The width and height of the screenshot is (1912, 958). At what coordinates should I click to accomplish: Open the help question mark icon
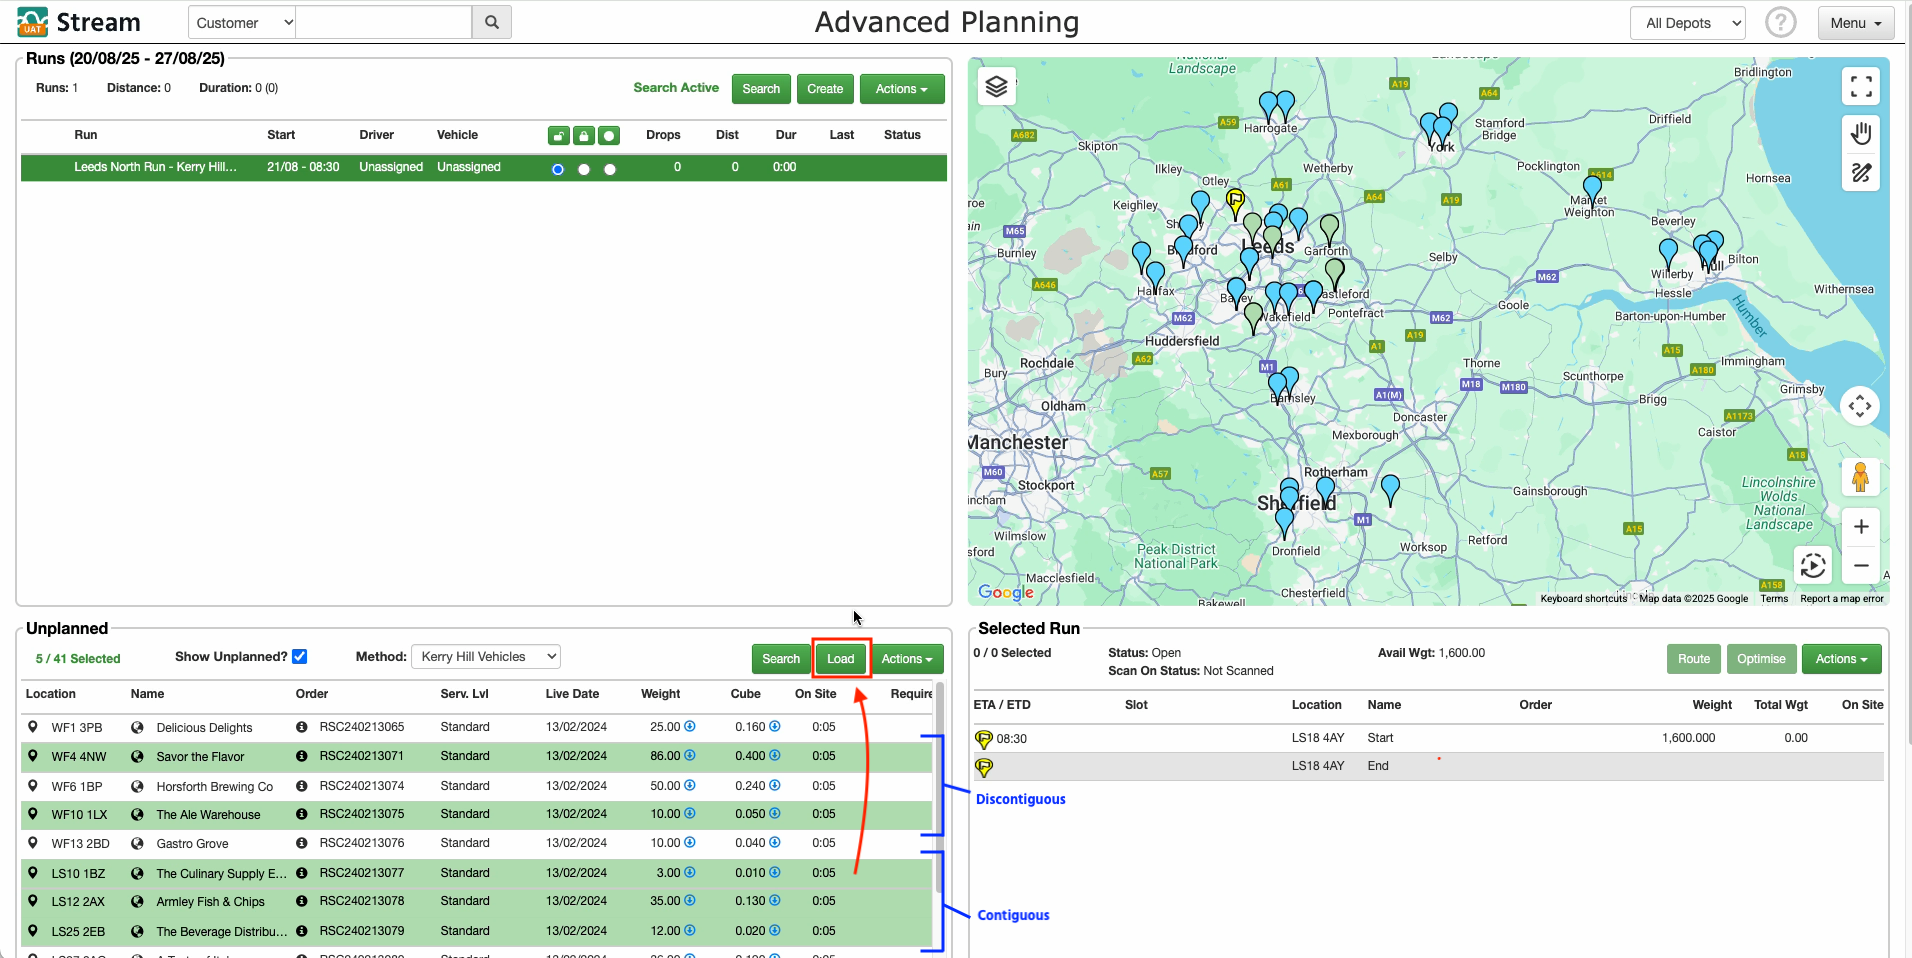pyautogui.click(x=1780, y=22)
